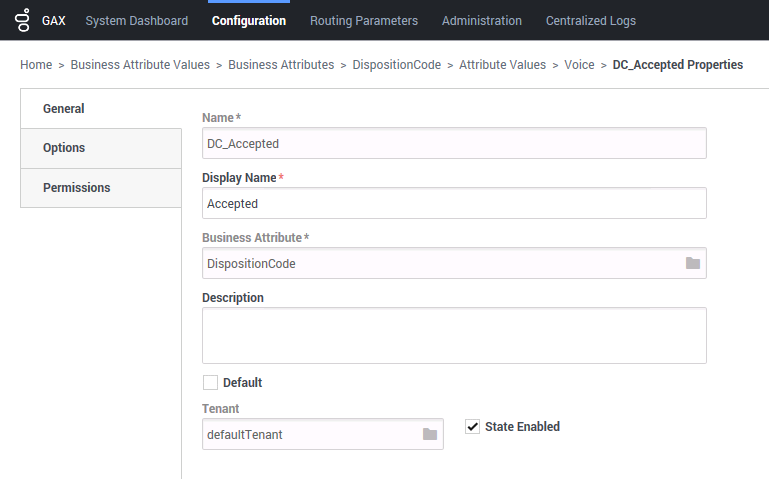Image resolution: width=769 pixels, height=479 pixels.
Task: Uncheck the State Enabled checkbox
Action: pos(473,426)
